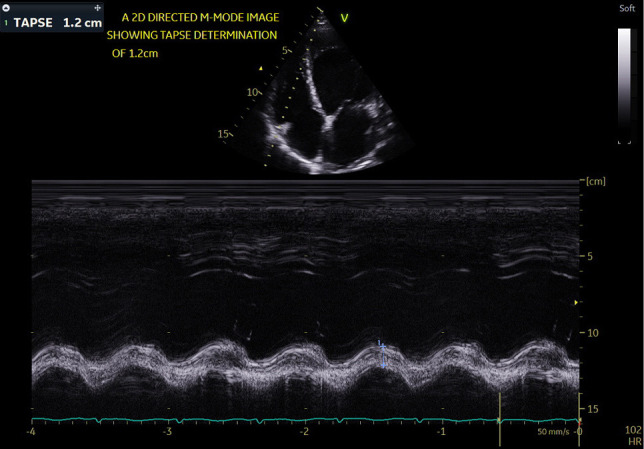
Task: Collapse the TAPSE measurement panel arrow
Action: 4,6
